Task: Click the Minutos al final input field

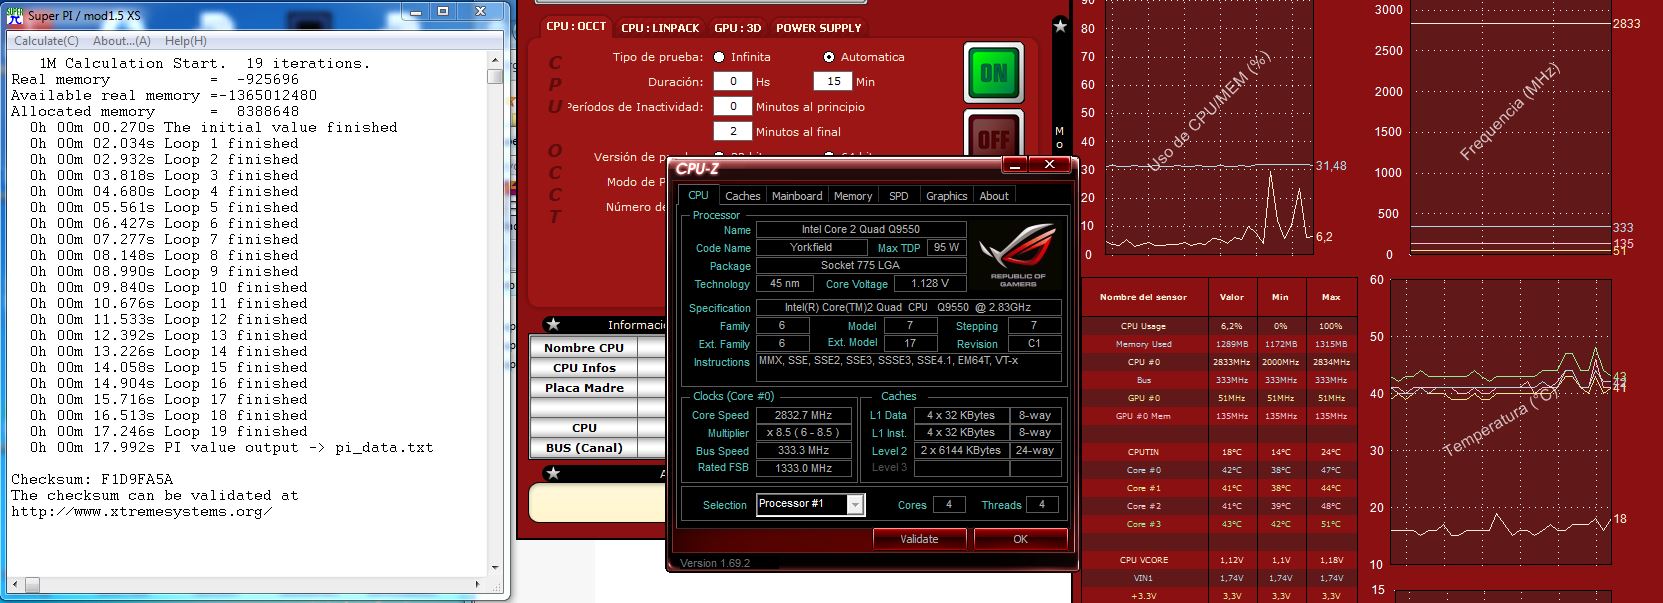Action: pyautogui.click(x=733, y=132)
